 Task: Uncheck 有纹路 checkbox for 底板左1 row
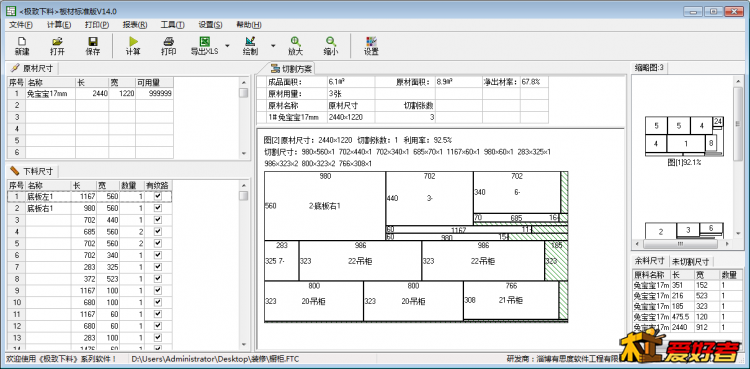(158, 196)
